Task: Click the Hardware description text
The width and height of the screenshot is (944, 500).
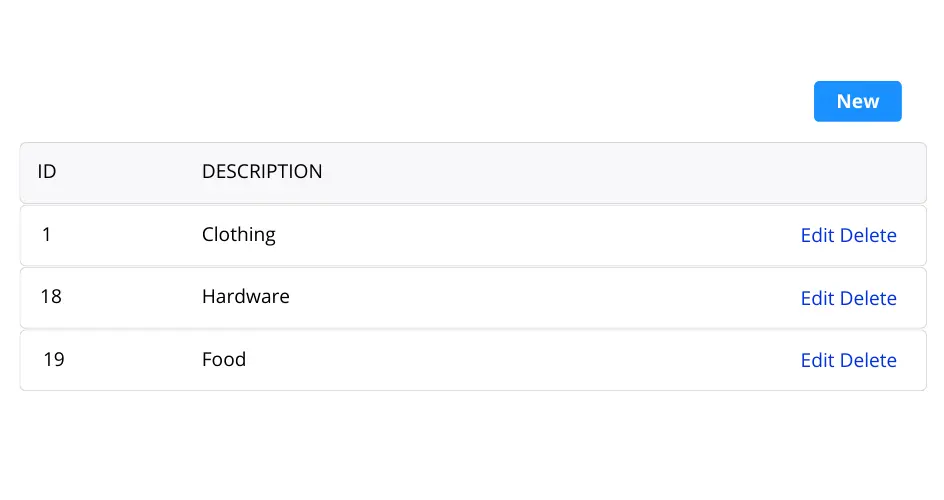Action: point(246,297)
